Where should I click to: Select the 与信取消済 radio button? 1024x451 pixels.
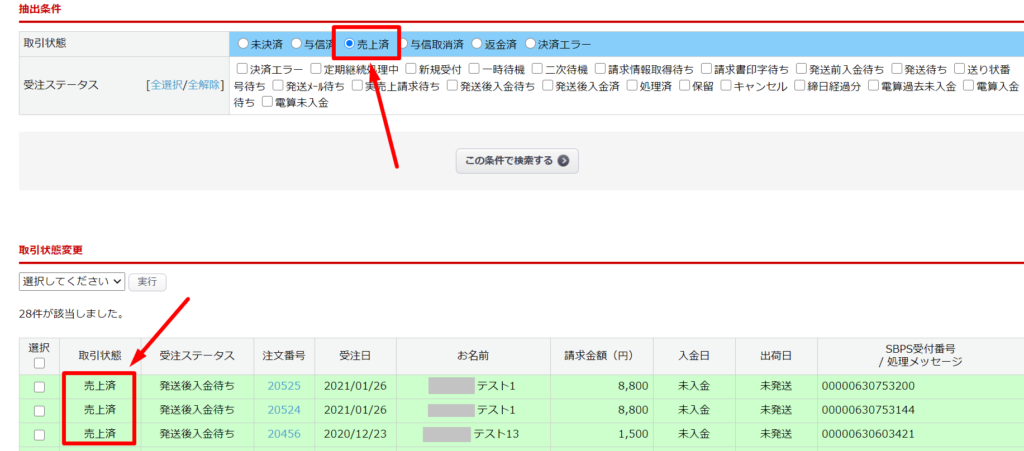tap(404, 44)
